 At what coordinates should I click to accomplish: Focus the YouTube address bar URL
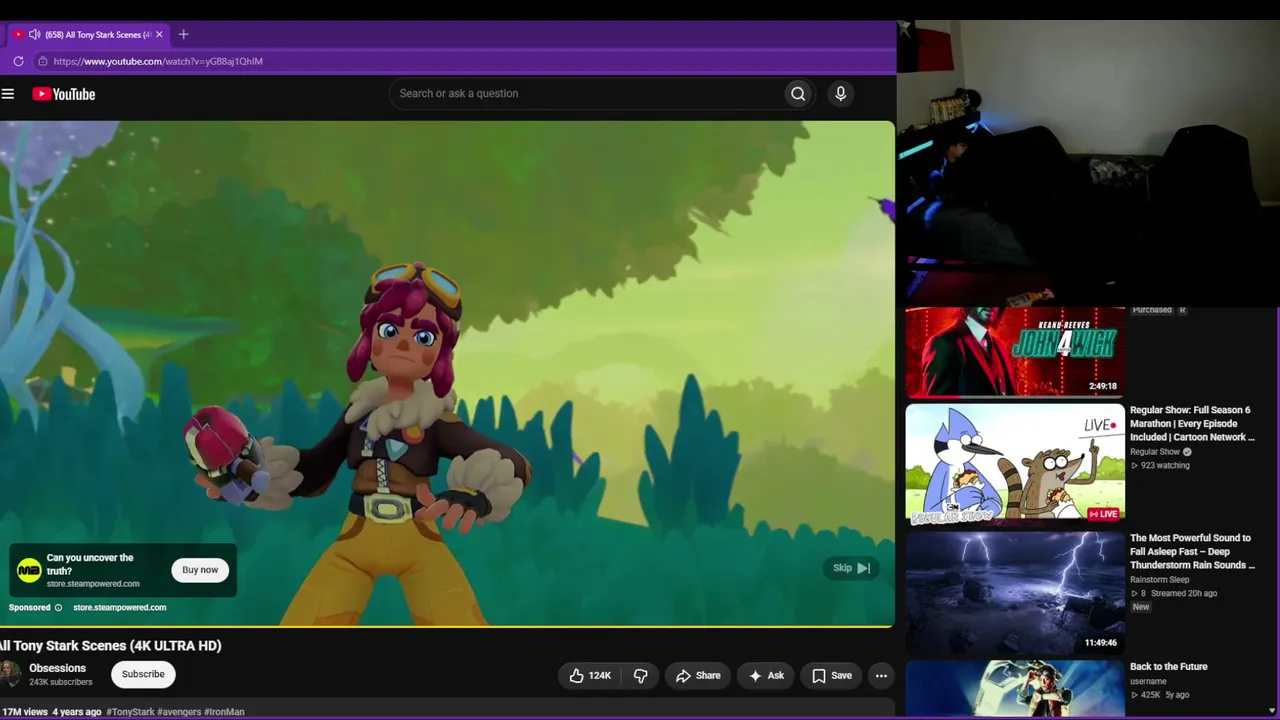[158, 61]
